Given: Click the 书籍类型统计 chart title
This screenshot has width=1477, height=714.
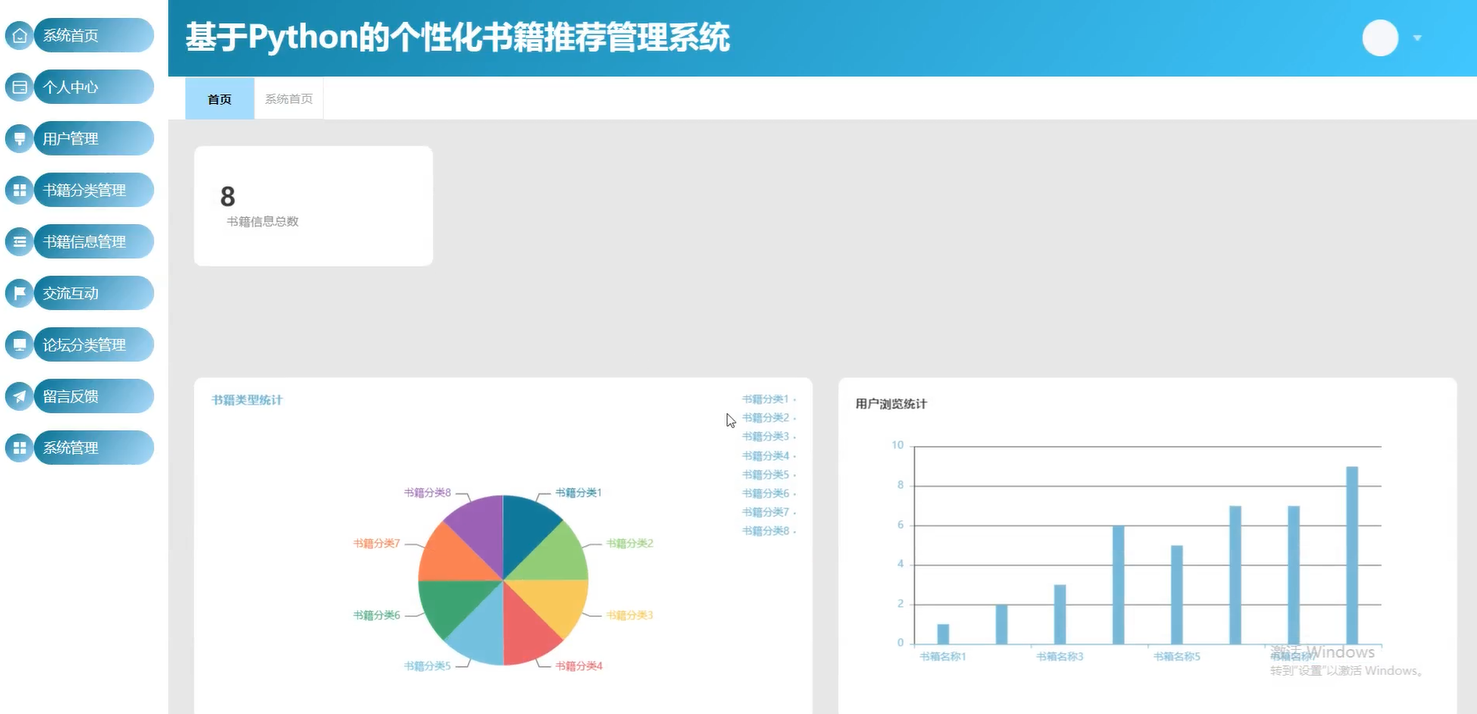Looking at the screenshot, I should pyautogui.click(x=247, y=400).
